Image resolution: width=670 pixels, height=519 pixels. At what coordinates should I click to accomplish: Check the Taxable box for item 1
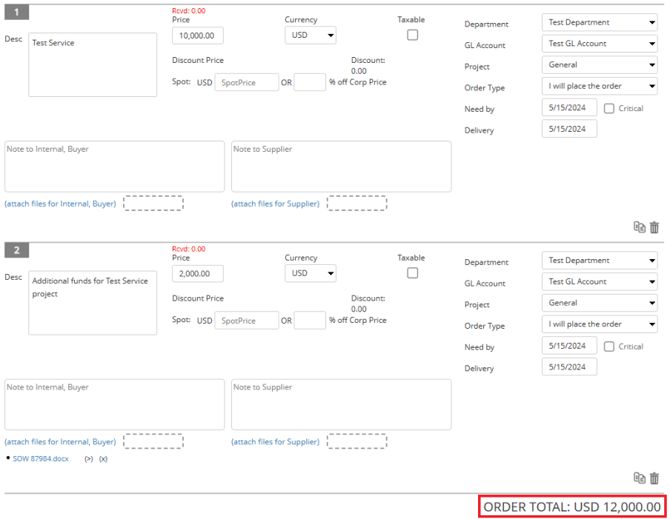point(412,35)
